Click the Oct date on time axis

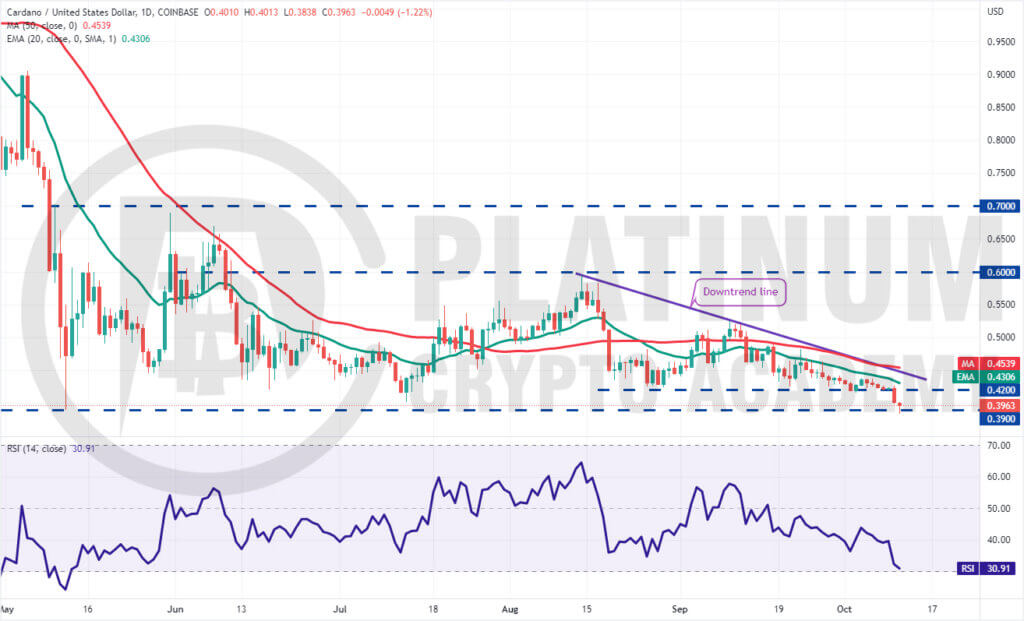coord(844,609)
